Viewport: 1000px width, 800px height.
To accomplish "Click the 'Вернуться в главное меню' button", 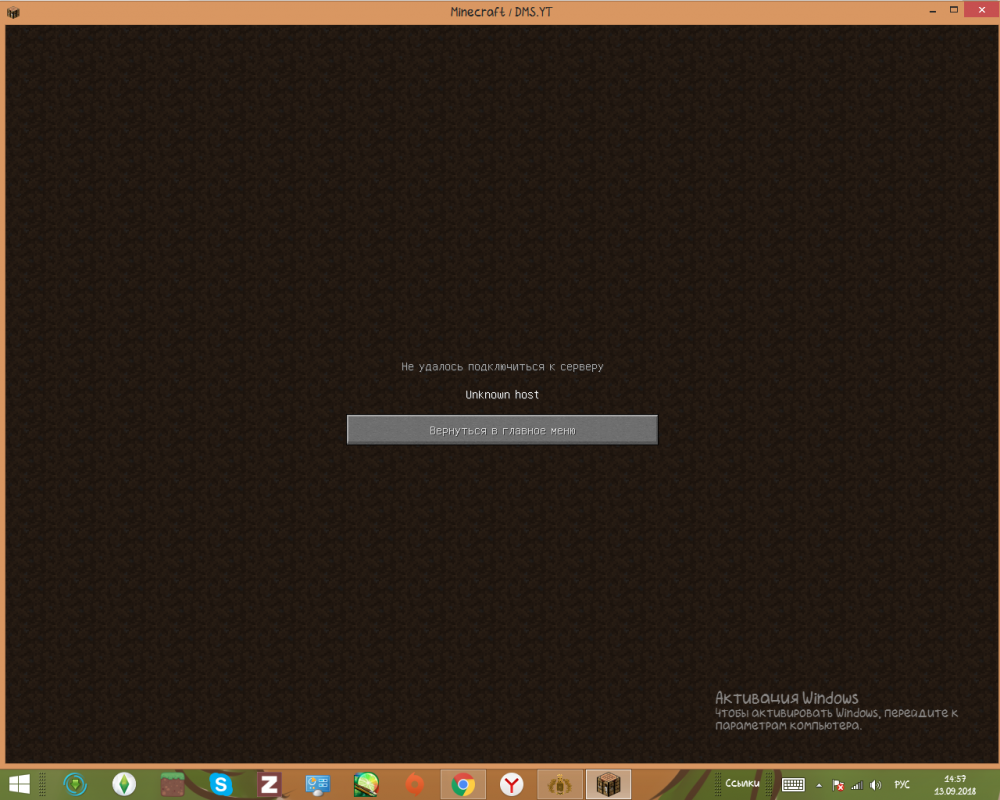I will coord(502,430).
